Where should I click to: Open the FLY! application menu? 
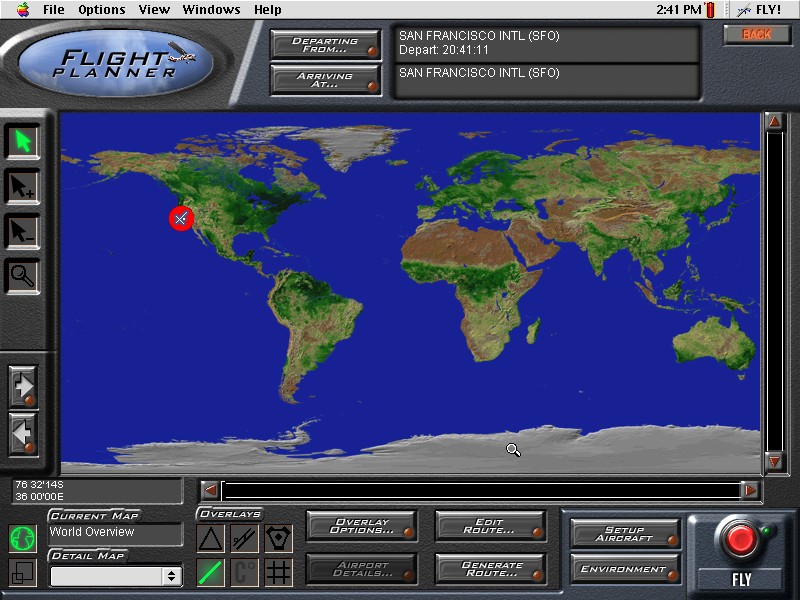point(759,10)
